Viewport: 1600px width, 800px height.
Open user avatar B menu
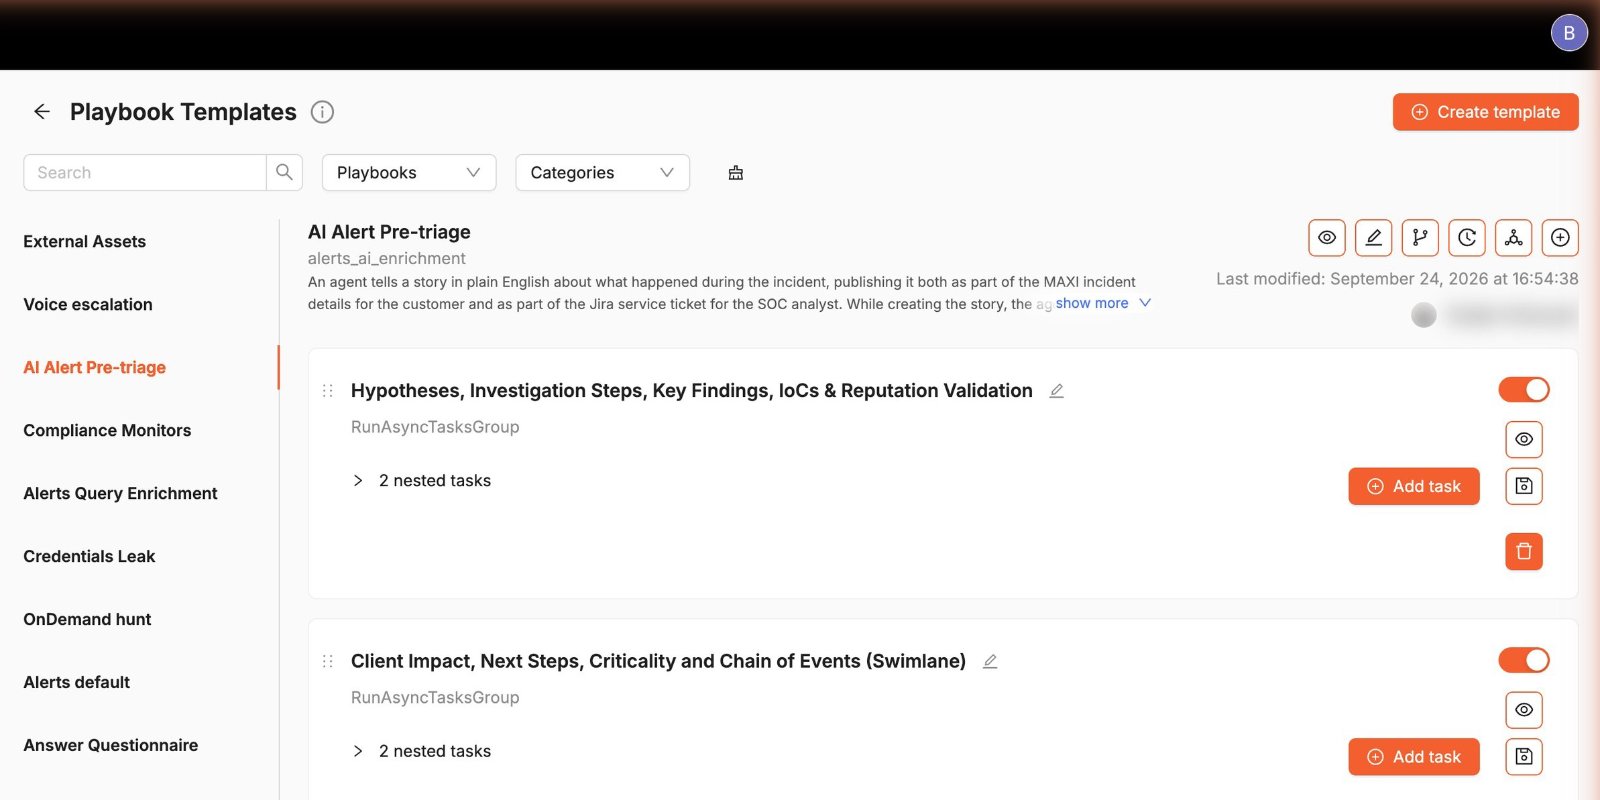pos(1569,33)
